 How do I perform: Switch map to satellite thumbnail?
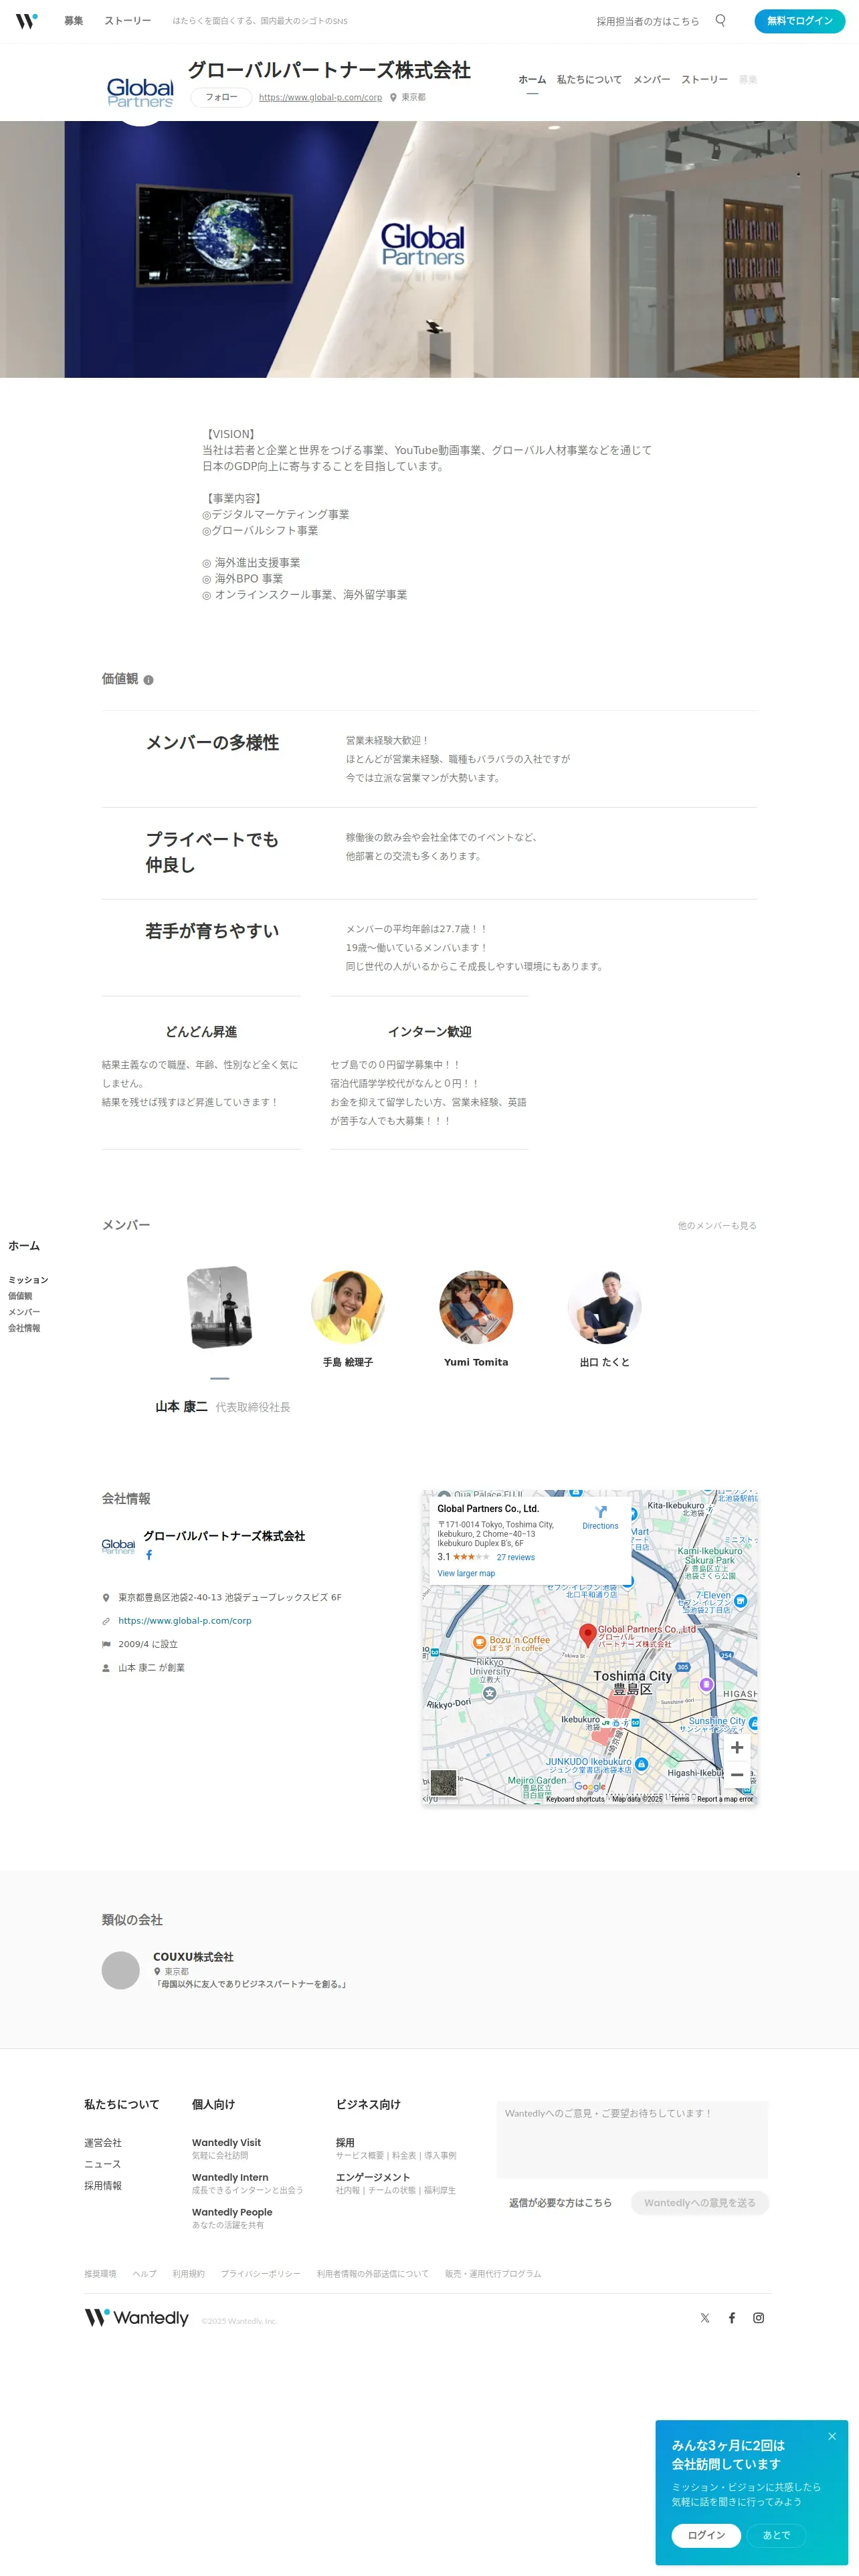point(443,1782)
